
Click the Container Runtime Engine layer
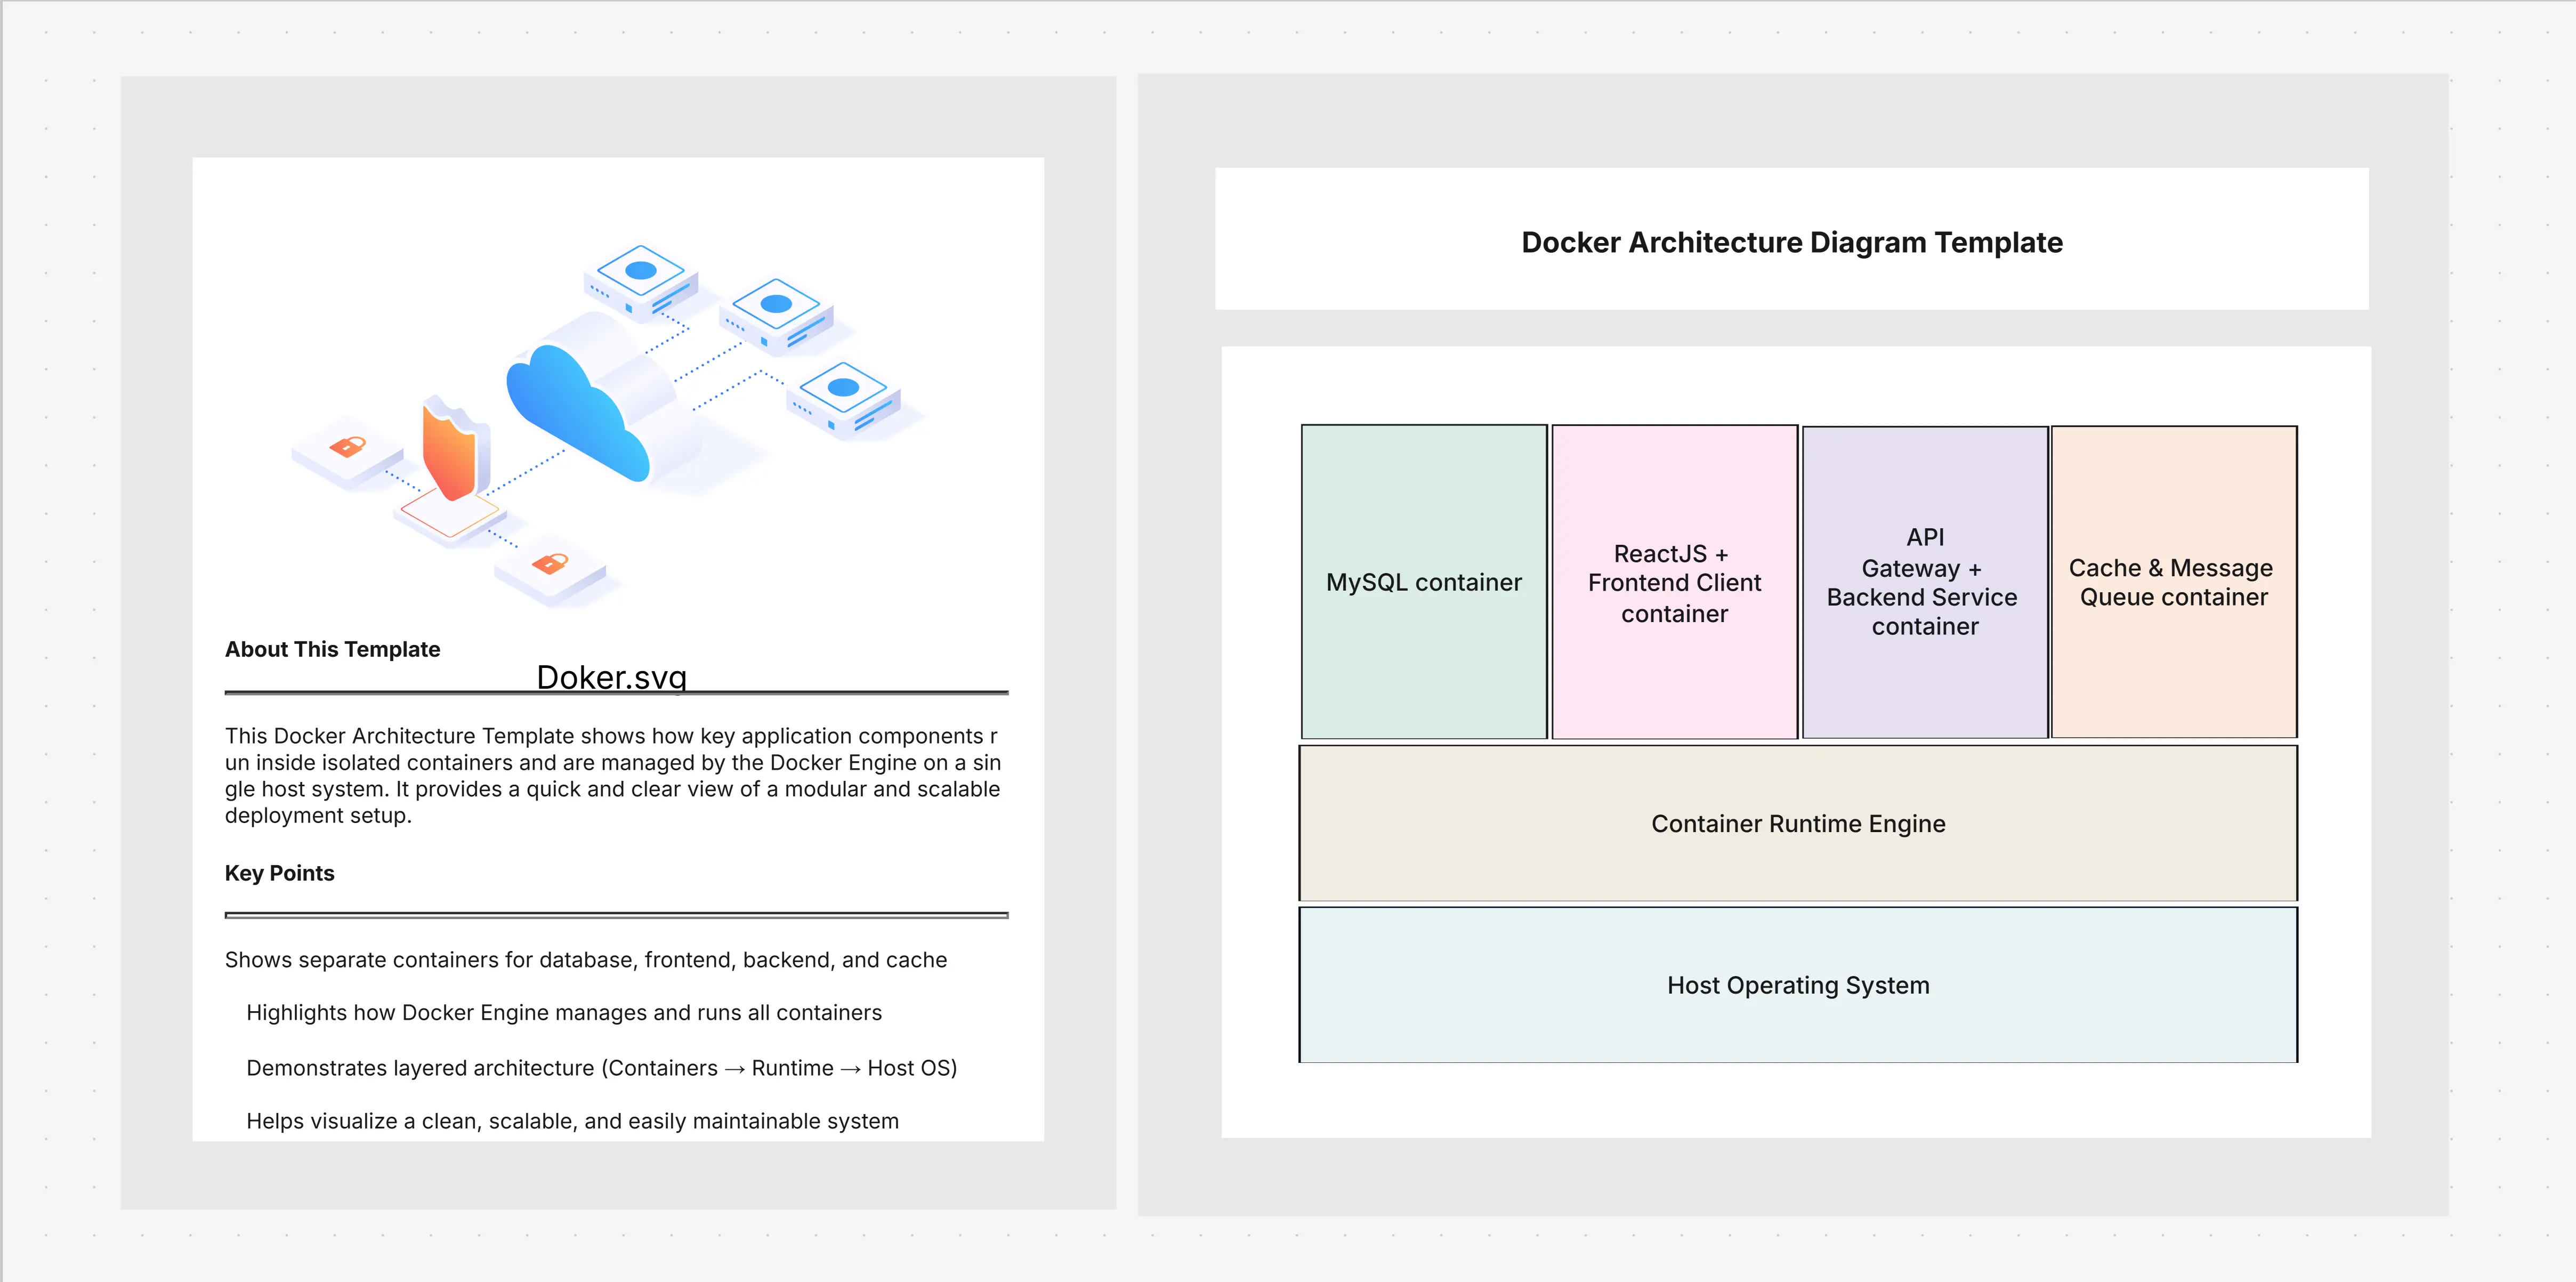[x=1797, y=823]
